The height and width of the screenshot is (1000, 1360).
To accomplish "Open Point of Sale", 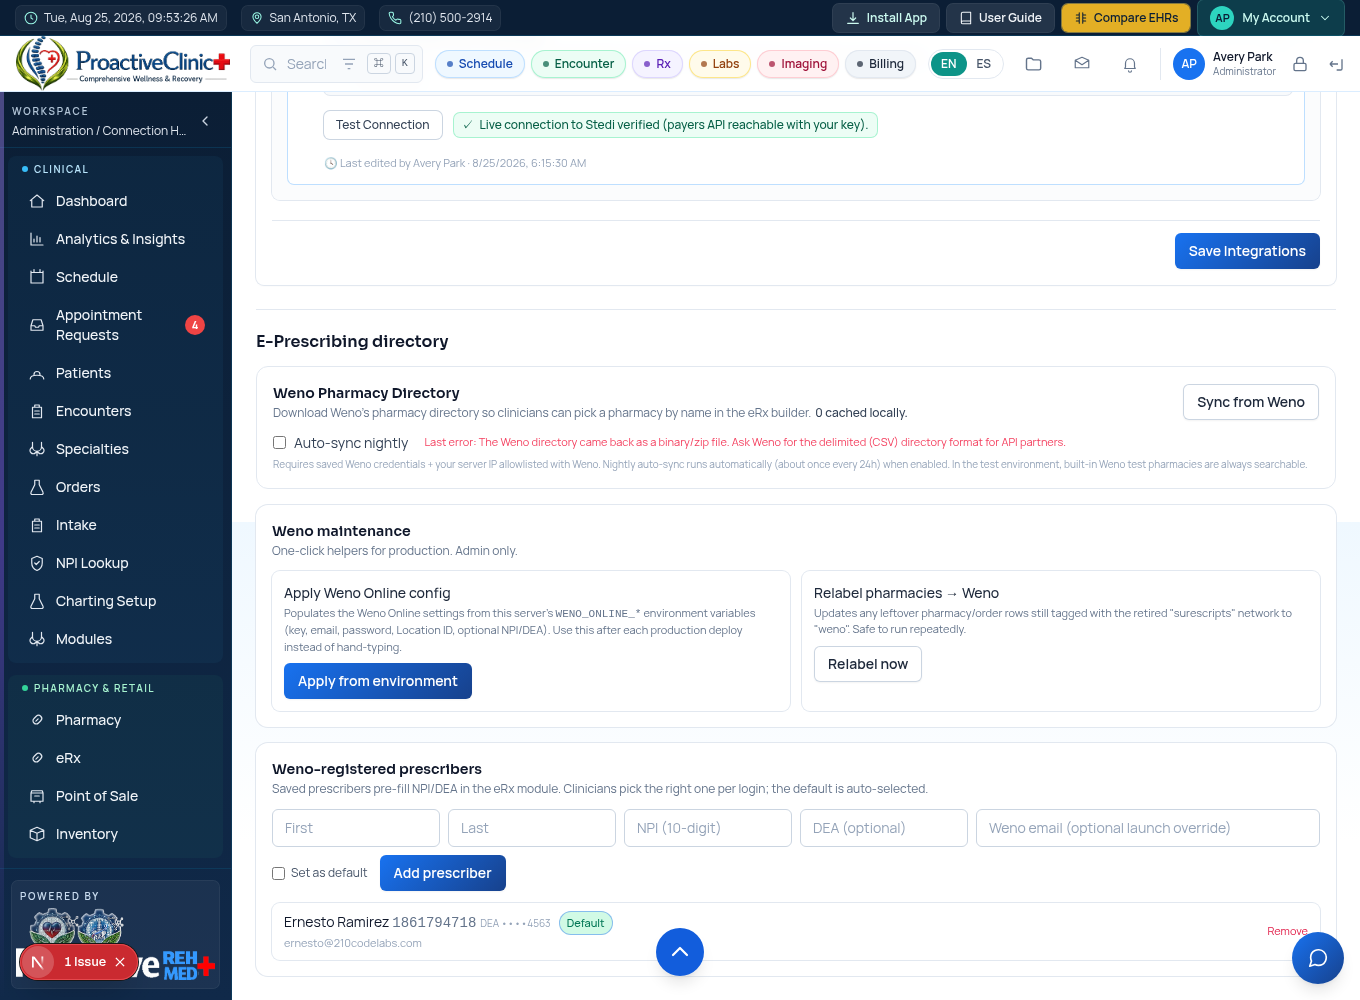I will click(116, 796).
